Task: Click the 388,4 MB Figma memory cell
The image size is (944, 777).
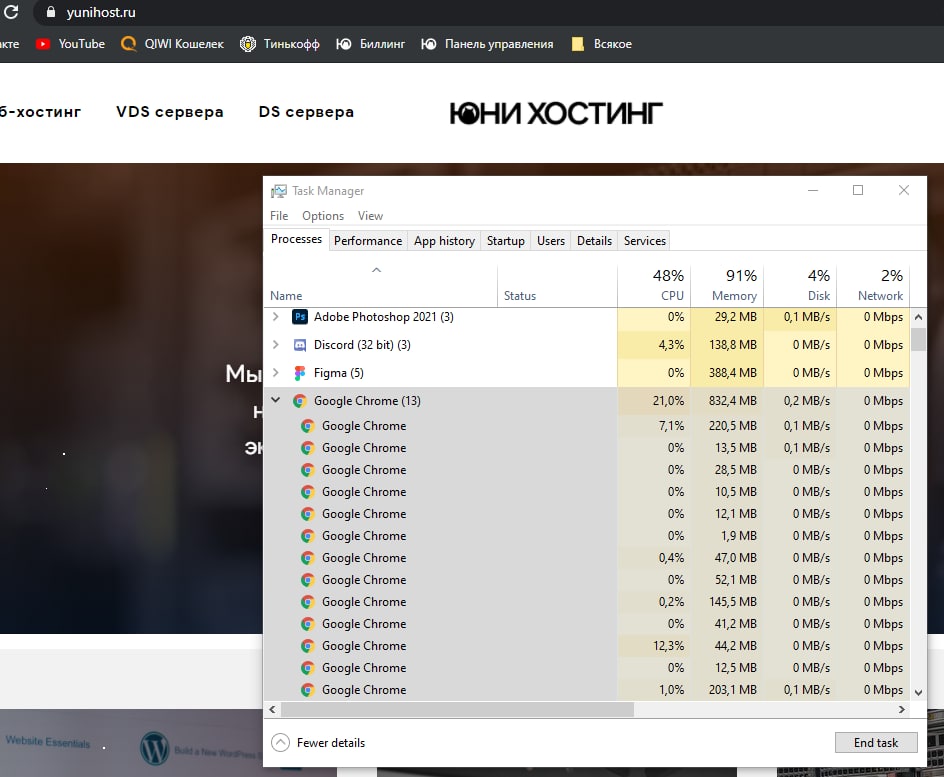Action: click(727, 373)
